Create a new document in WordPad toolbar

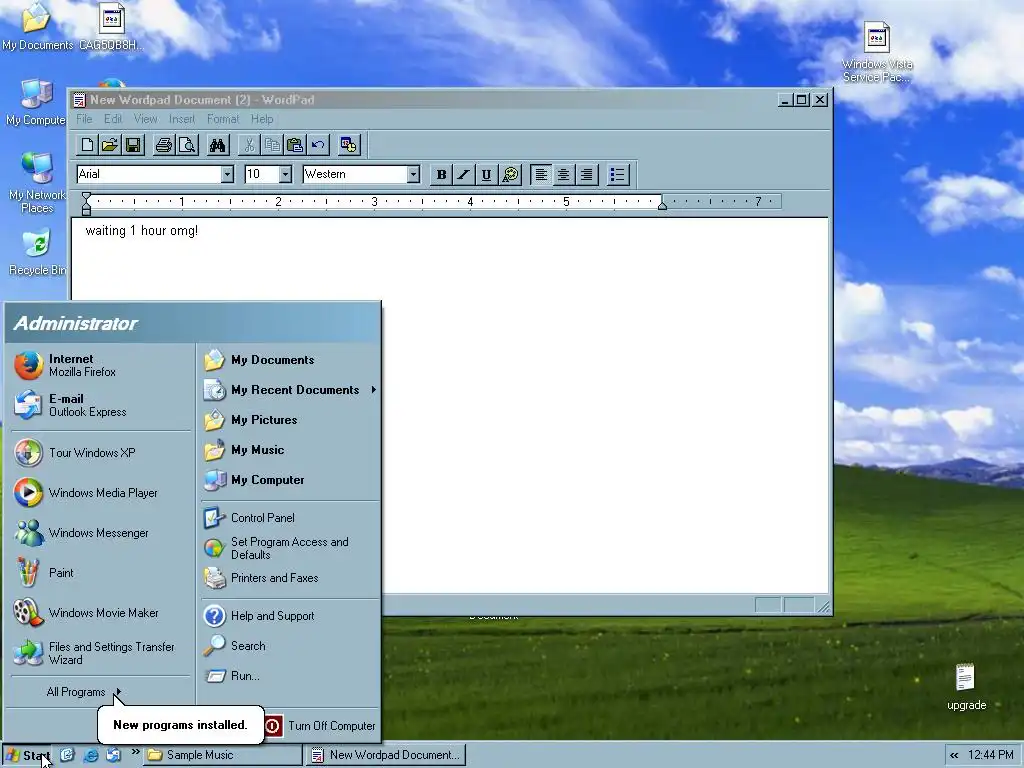86,145
